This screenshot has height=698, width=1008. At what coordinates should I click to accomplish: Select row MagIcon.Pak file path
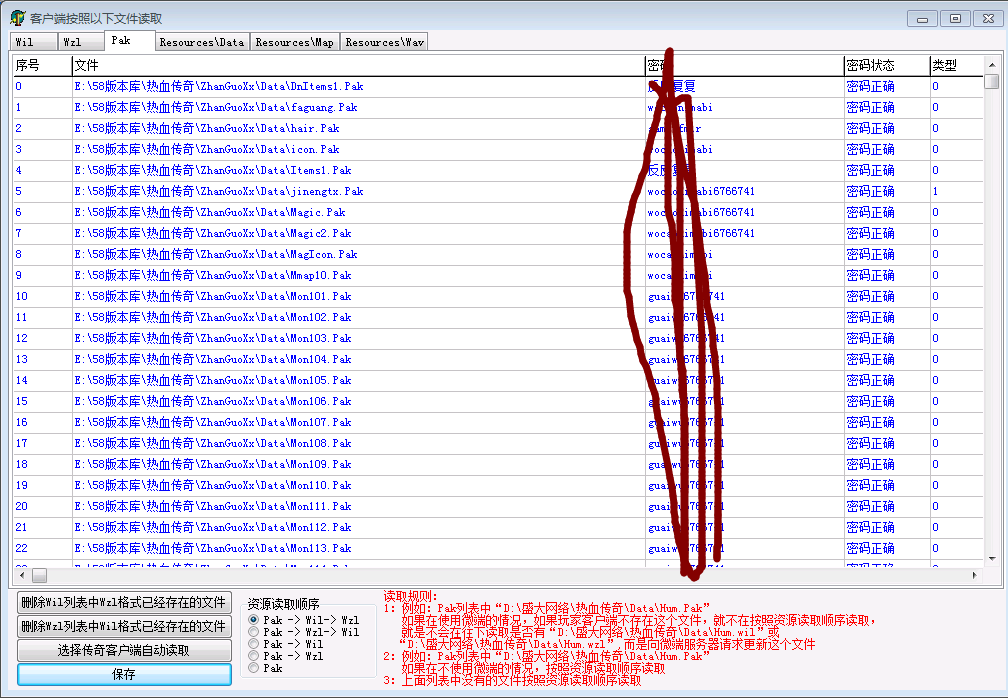pyautogui.click(x=216, y=255)
